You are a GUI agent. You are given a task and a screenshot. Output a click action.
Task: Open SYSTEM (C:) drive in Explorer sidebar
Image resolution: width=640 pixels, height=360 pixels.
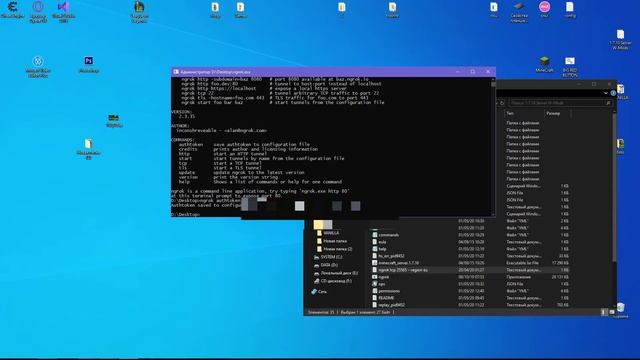click(328, 257)
